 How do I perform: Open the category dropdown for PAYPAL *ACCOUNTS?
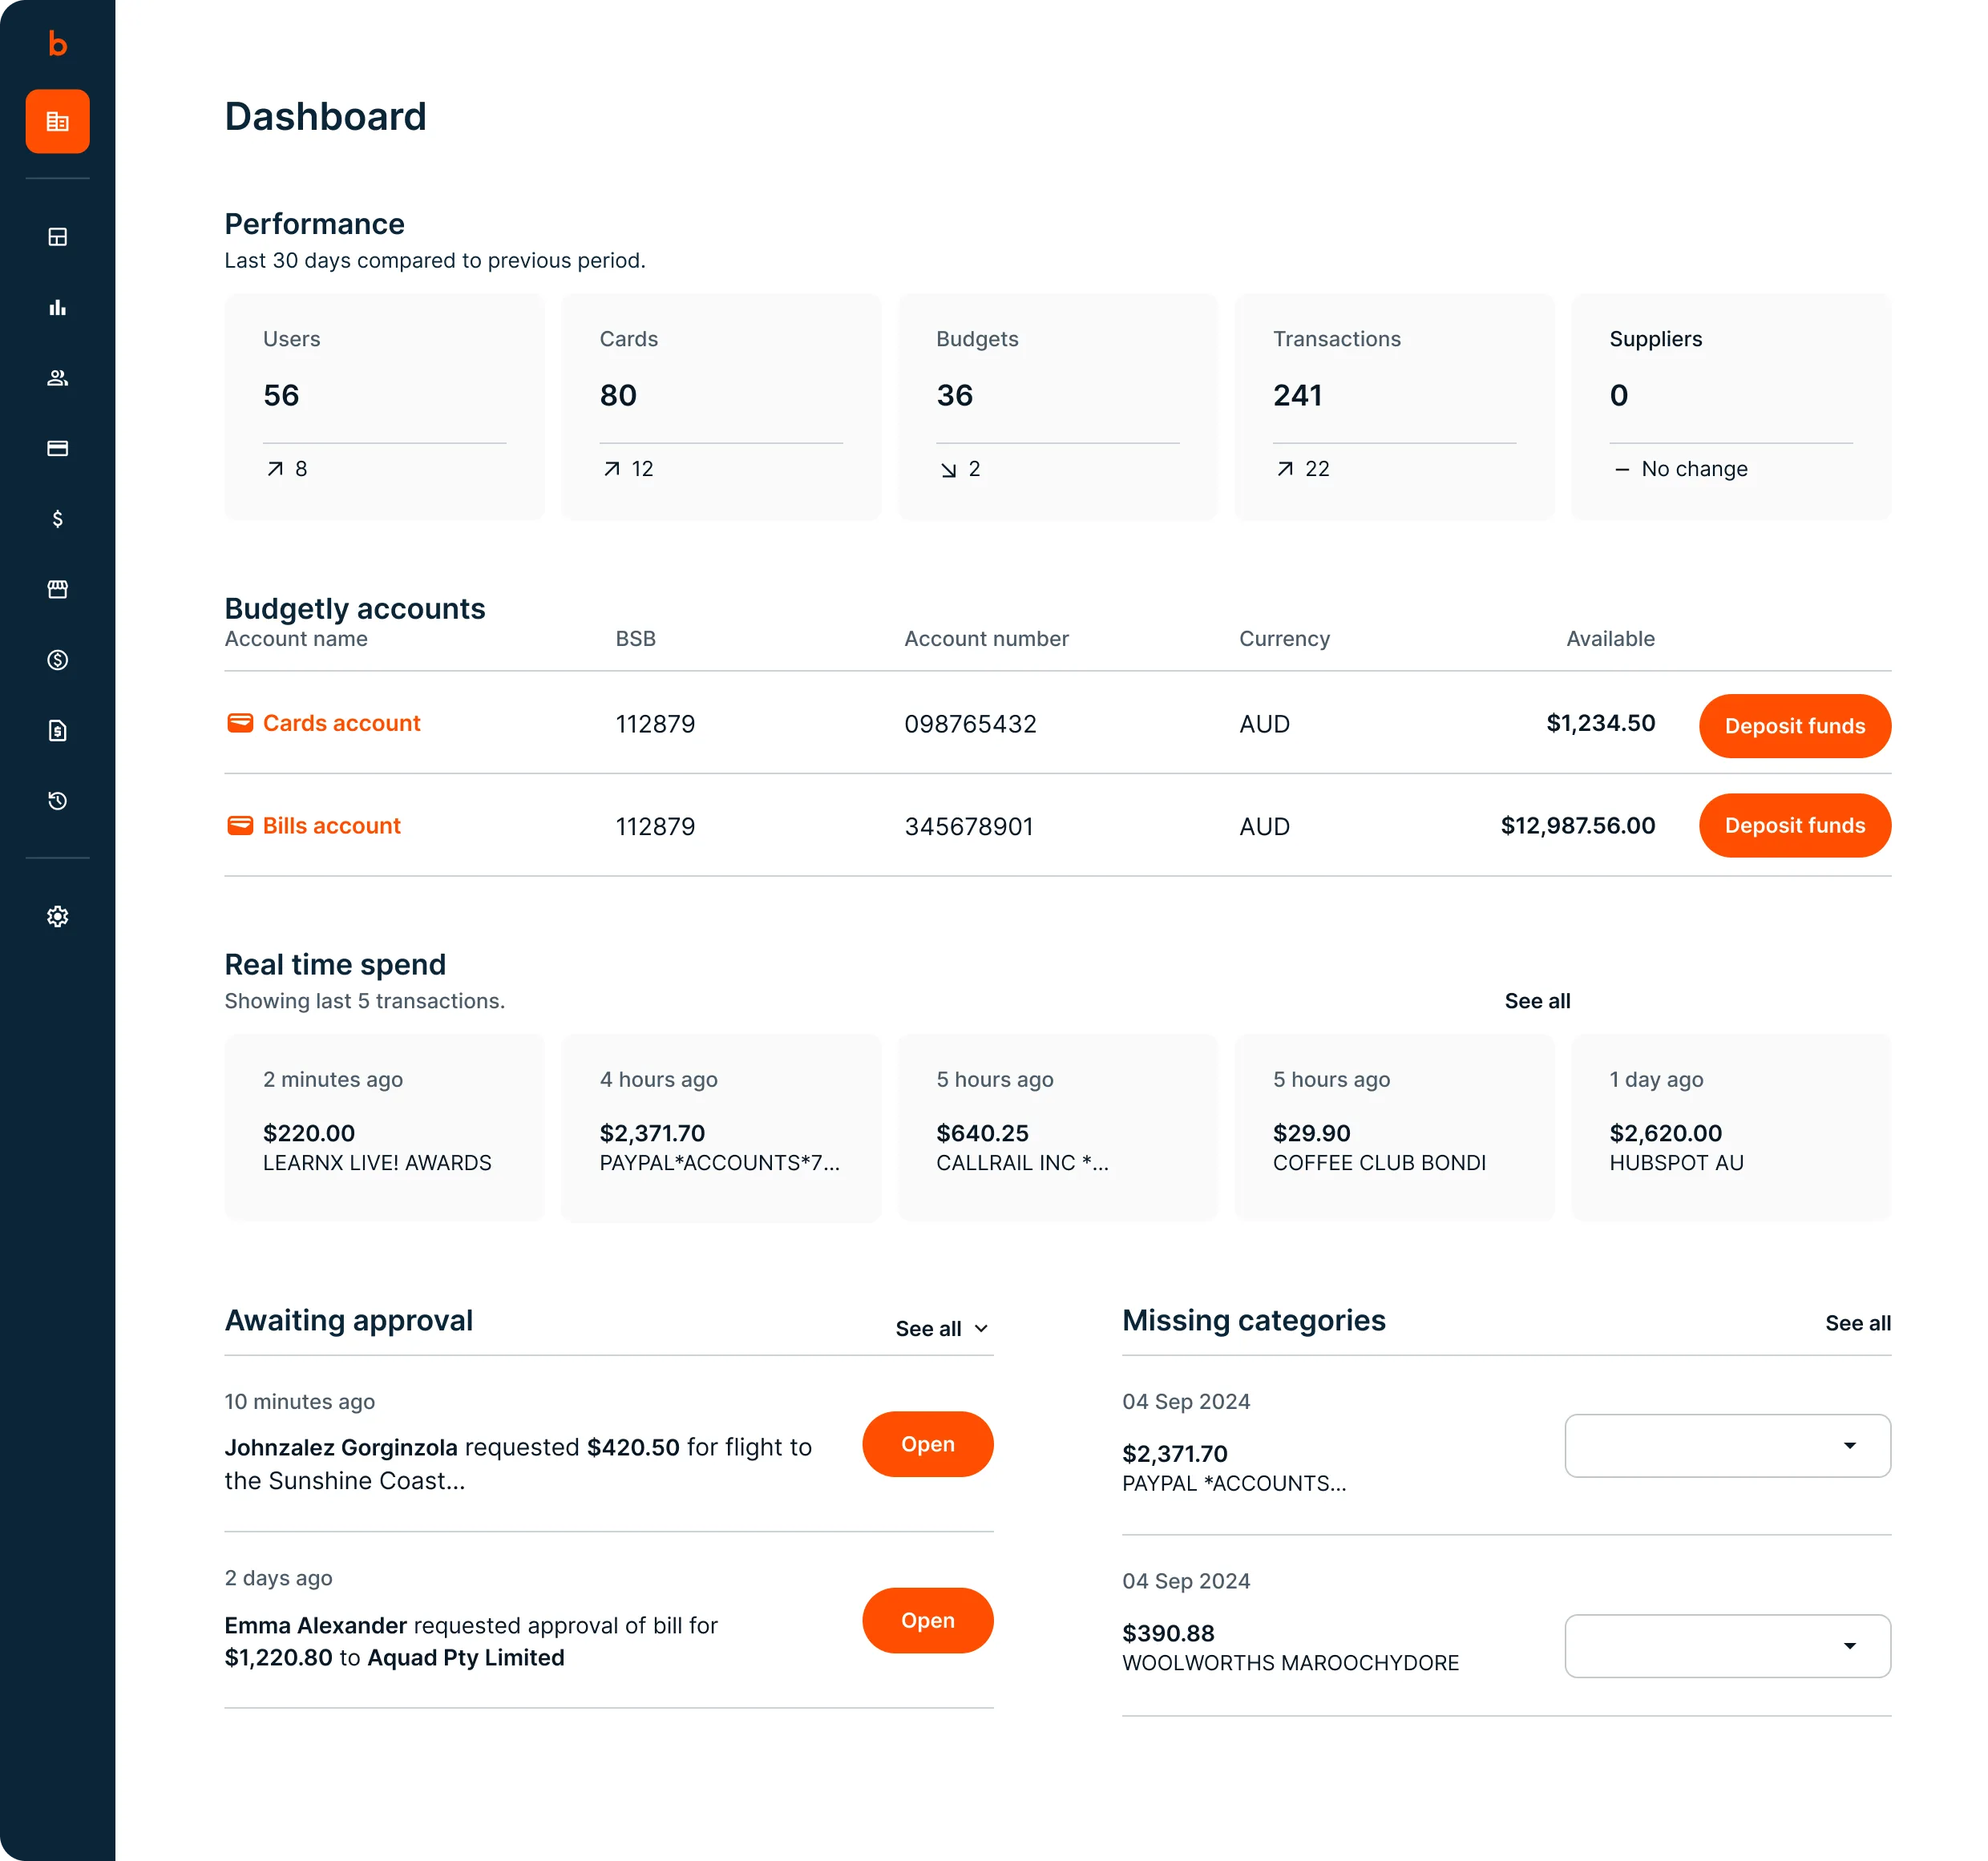[1727, 1445]
